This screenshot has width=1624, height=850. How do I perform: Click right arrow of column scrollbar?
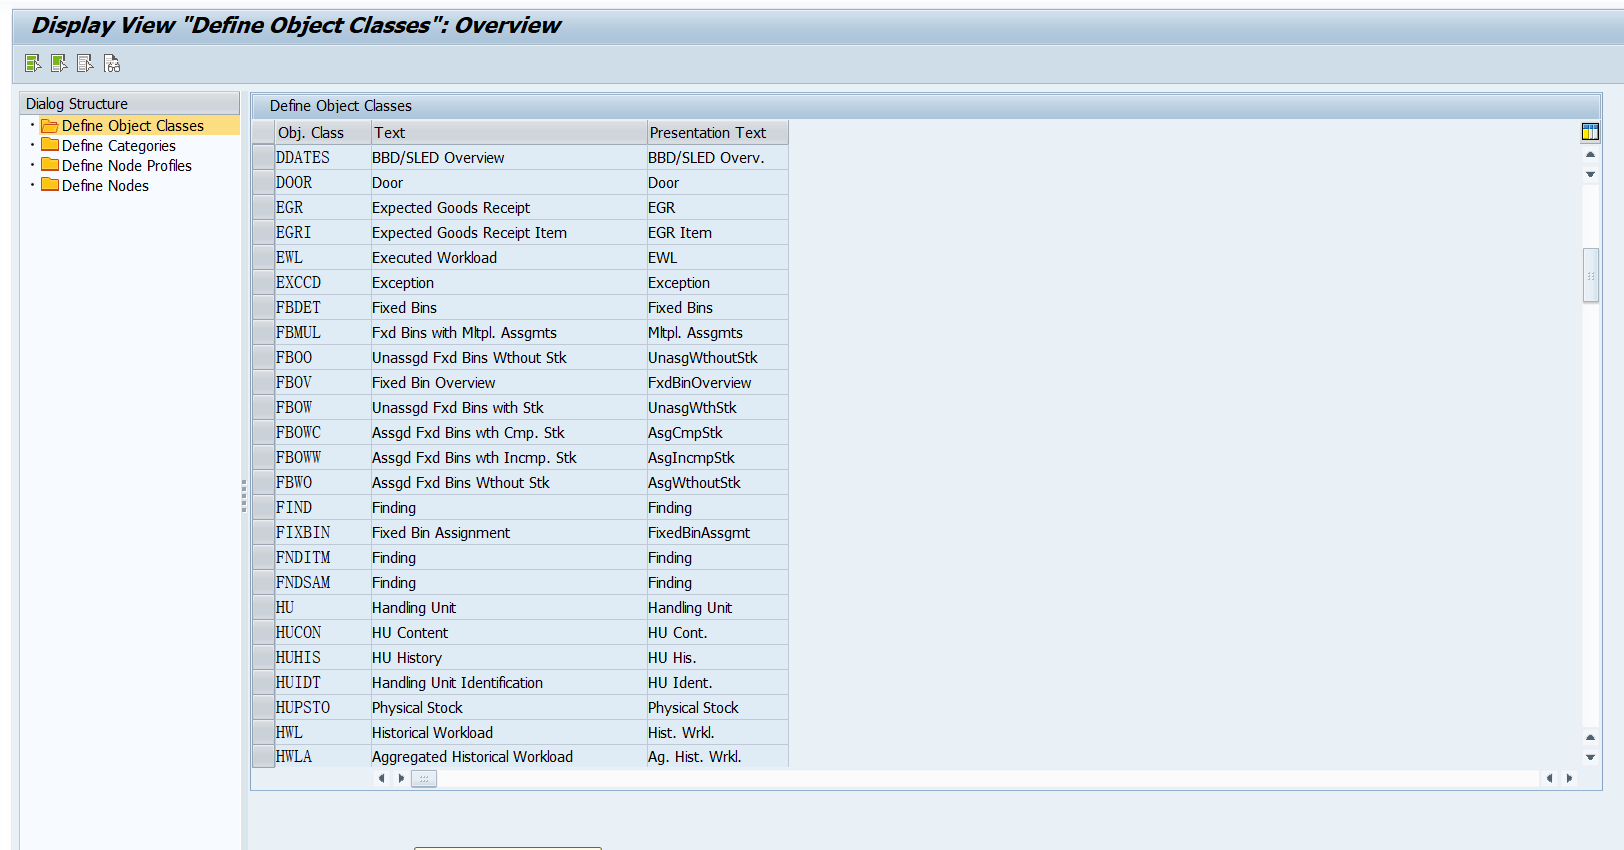click(x=401, y=778)
